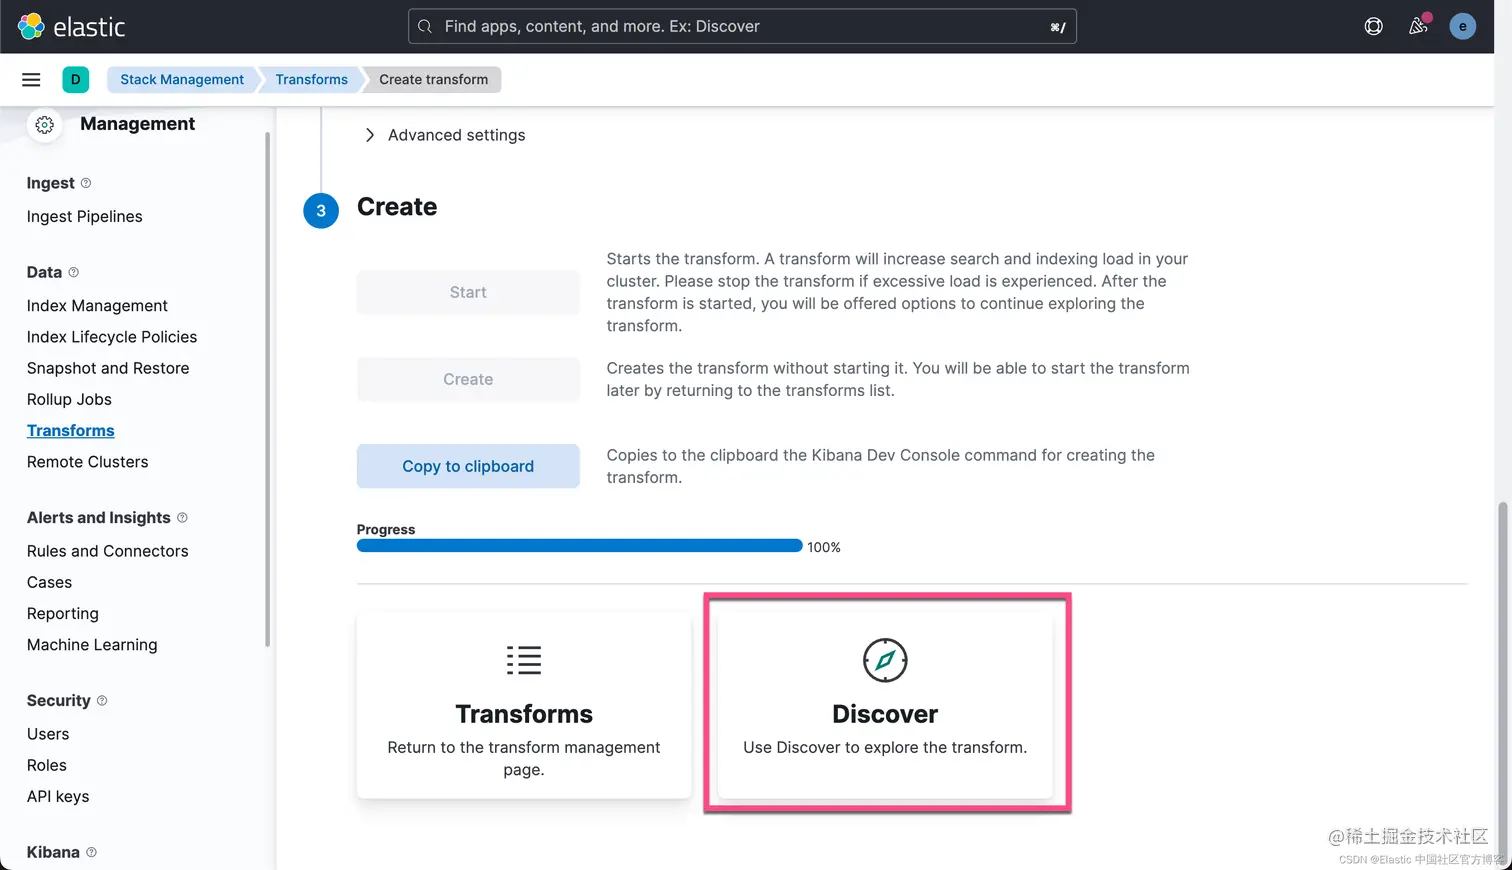
Task: Focus the global search field
Action: 742,27
